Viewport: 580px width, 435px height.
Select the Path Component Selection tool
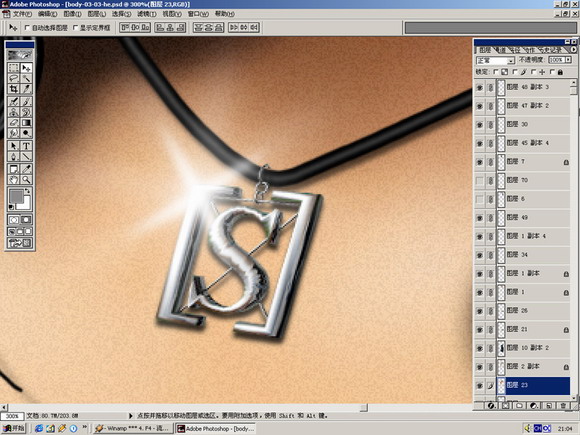14,146
